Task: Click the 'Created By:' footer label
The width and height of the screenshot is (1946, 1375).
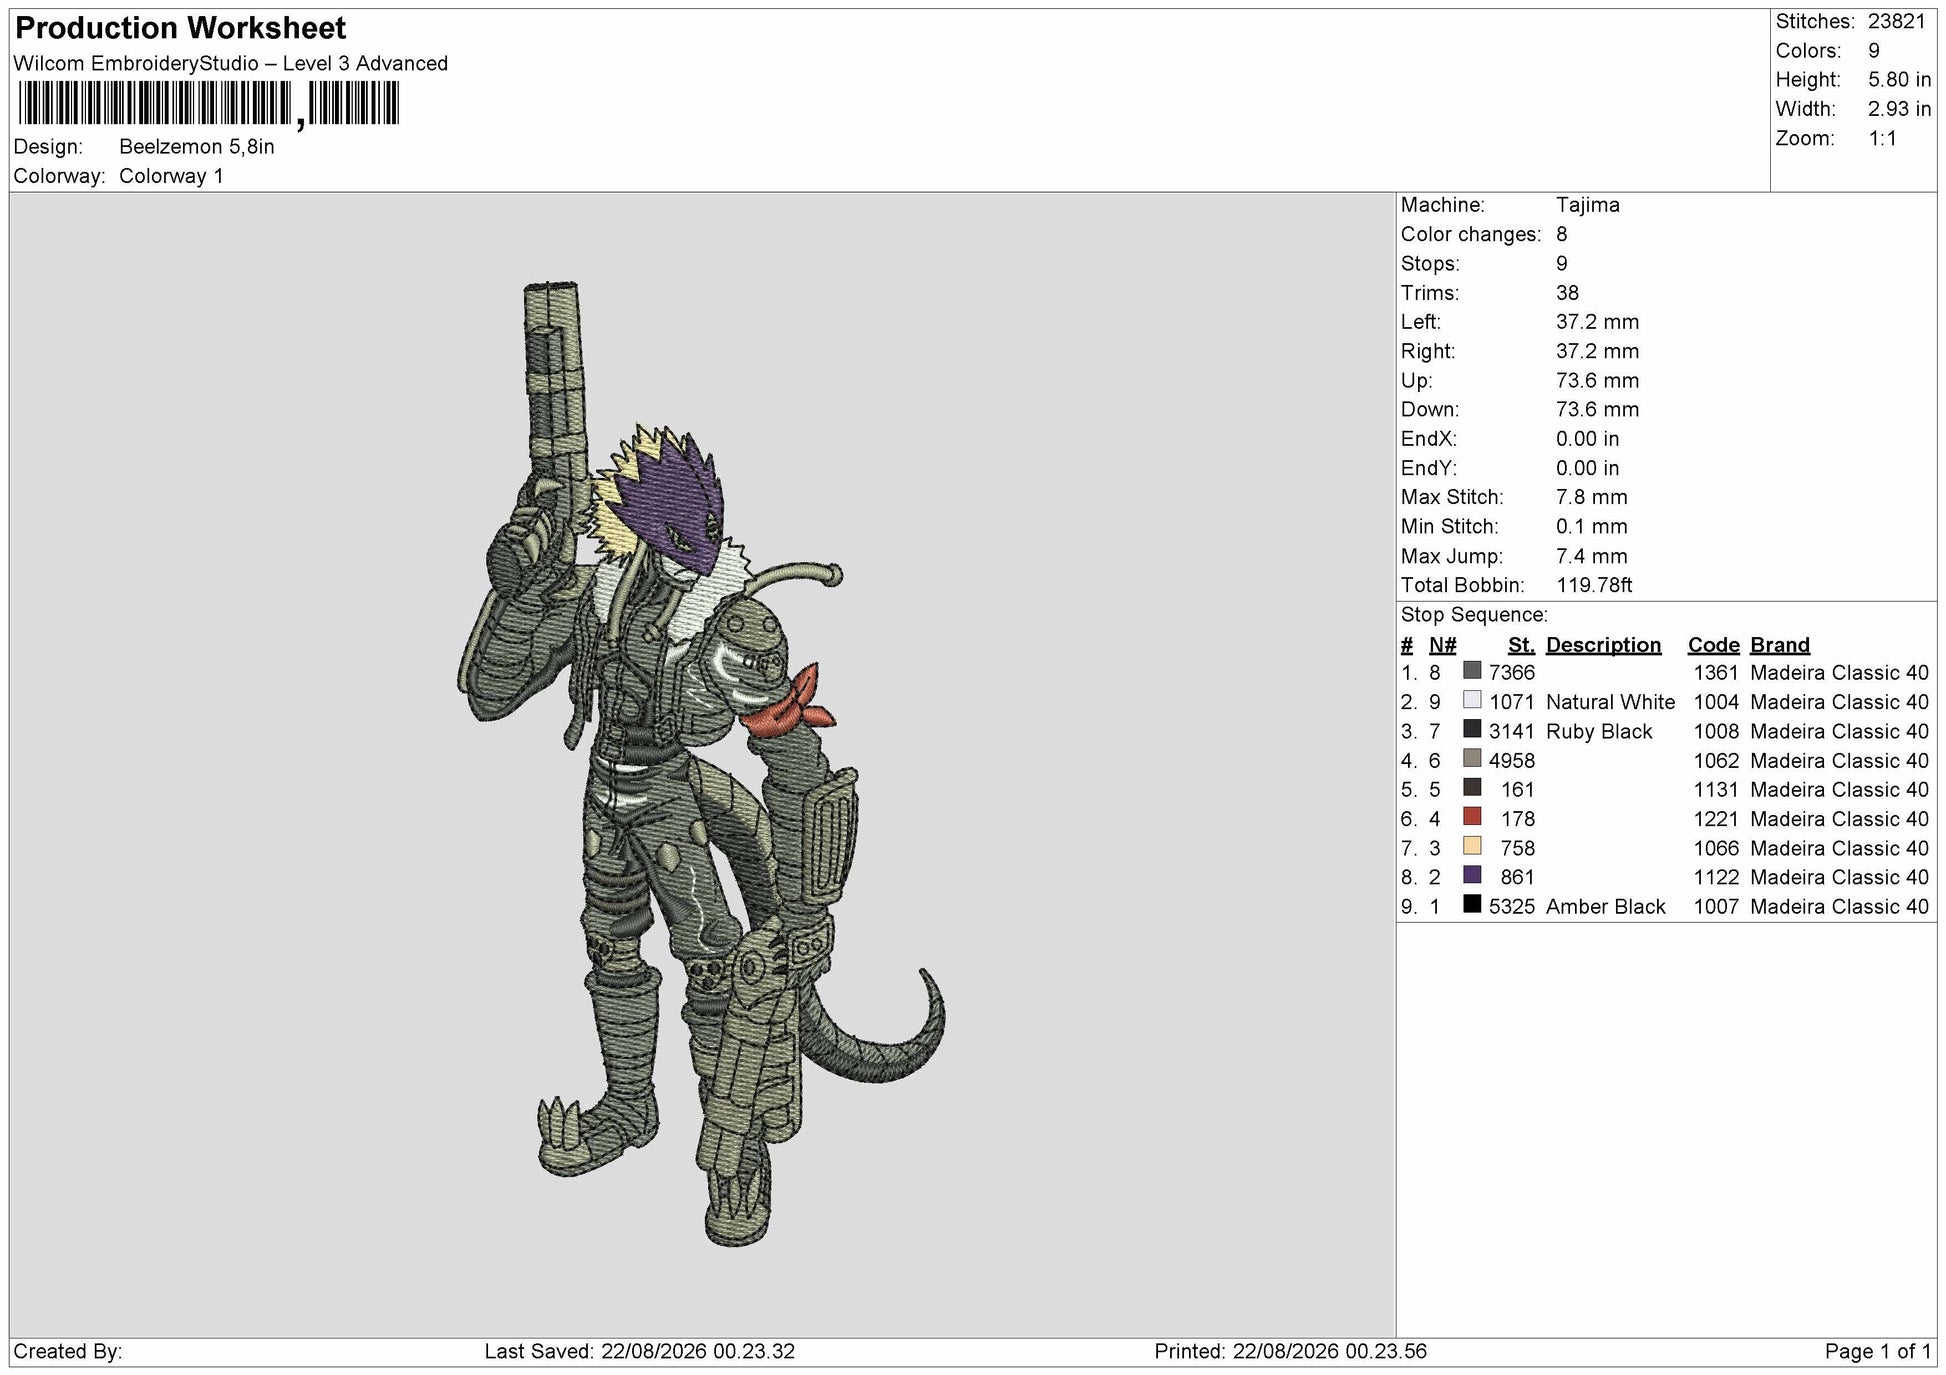Action: point(68,1352)
